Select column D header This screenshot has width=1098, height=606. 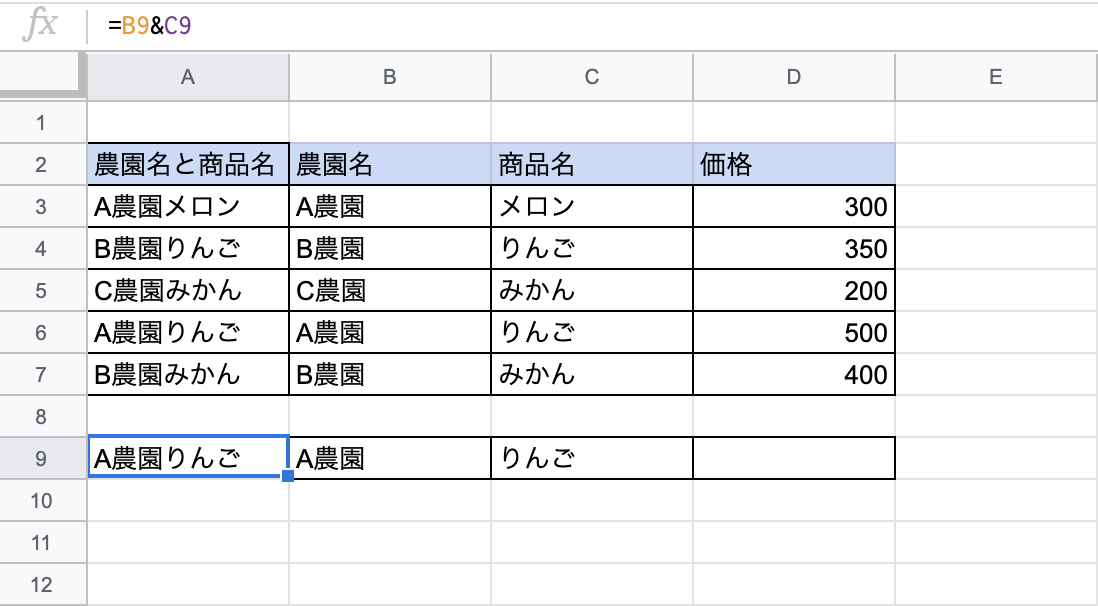coord(793,77)
